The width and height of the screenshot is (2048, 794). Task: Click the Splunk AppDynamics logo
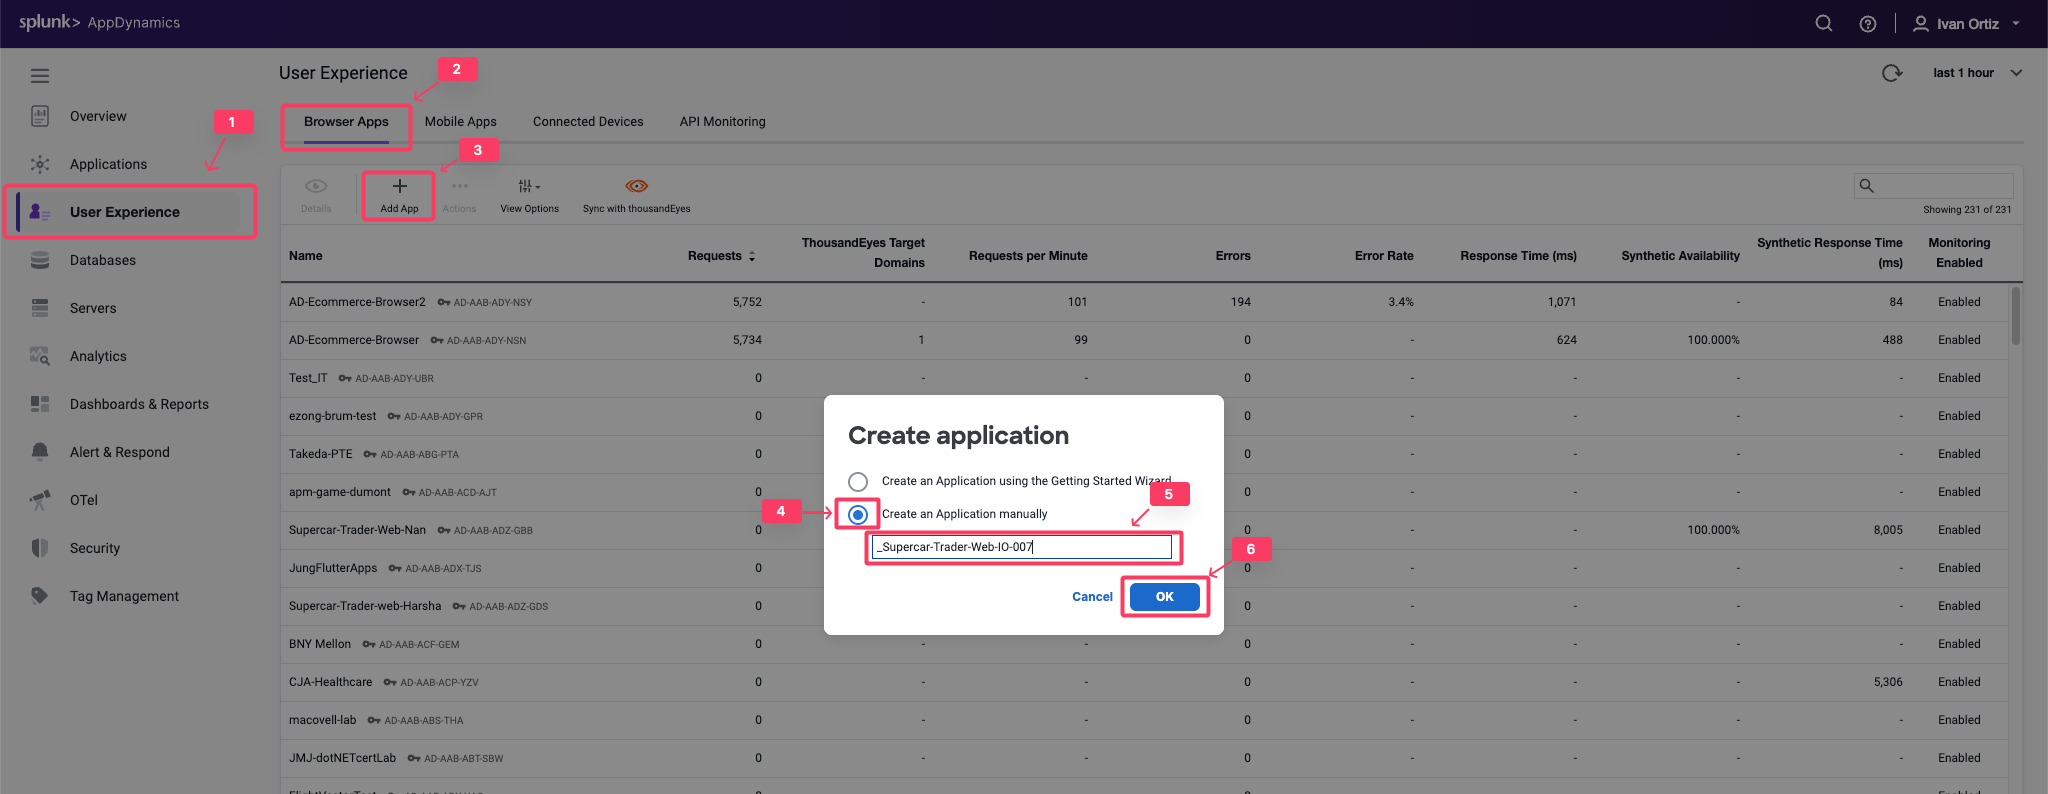(x=99, y=22)
